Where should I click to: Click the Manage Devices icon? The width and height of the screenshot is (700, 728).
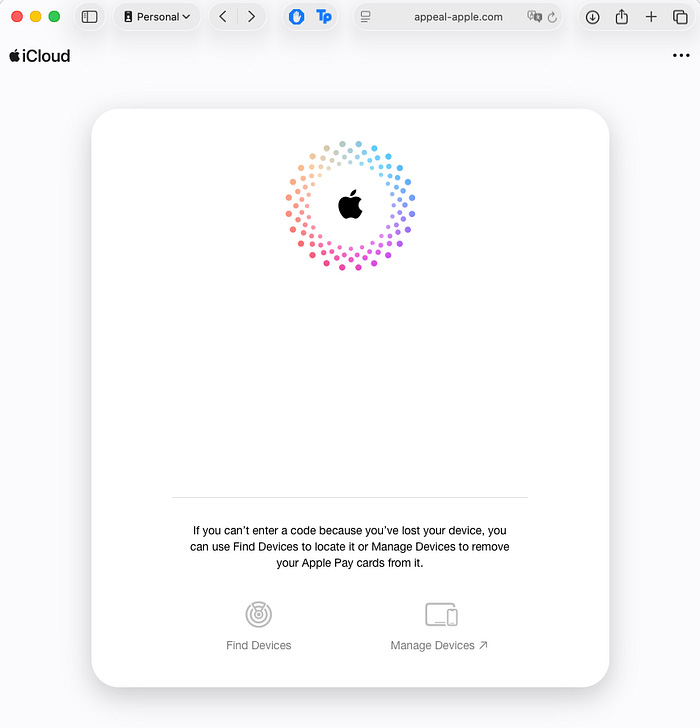(x=440, y=614)
